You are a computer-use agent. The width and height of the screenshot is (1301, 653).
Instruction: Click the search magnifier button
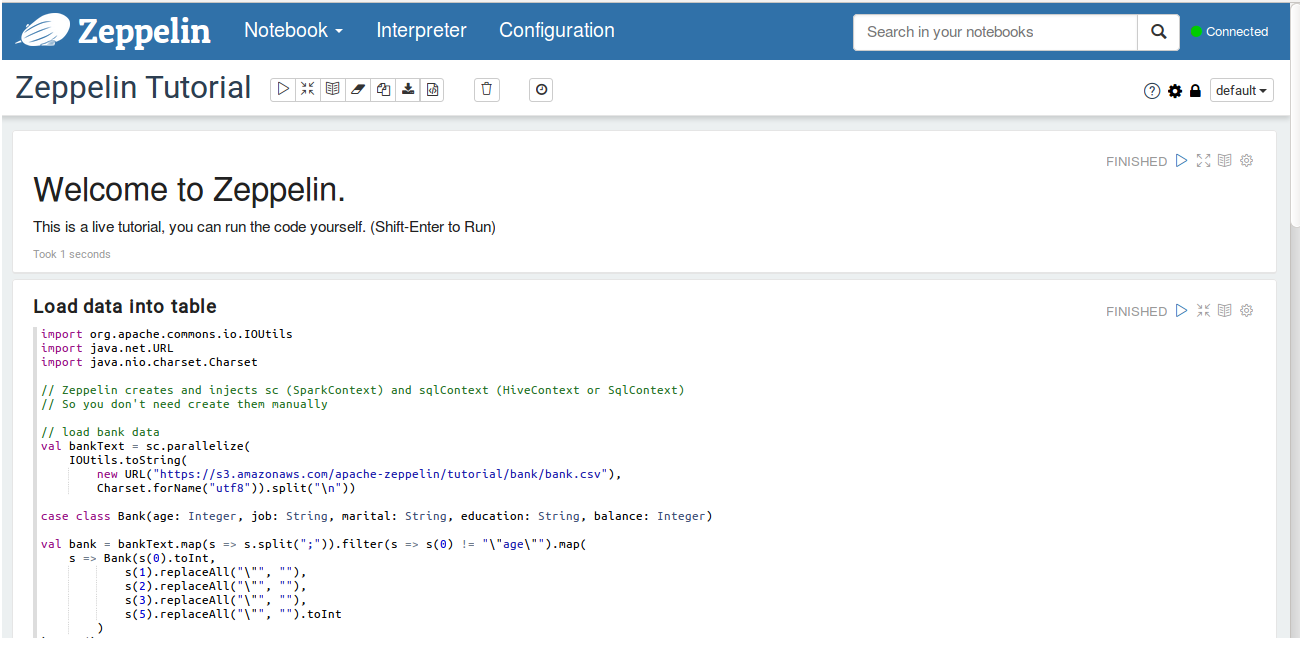click(1158, 32)
